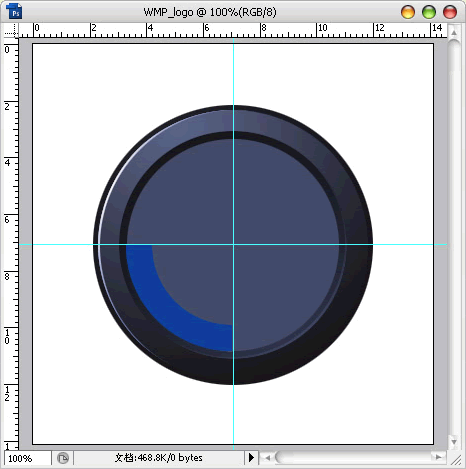Image resolution: width=466 pixels, height=469 pixels.
Task: Open the status bar black triangle menu
Action: [251, 457]
